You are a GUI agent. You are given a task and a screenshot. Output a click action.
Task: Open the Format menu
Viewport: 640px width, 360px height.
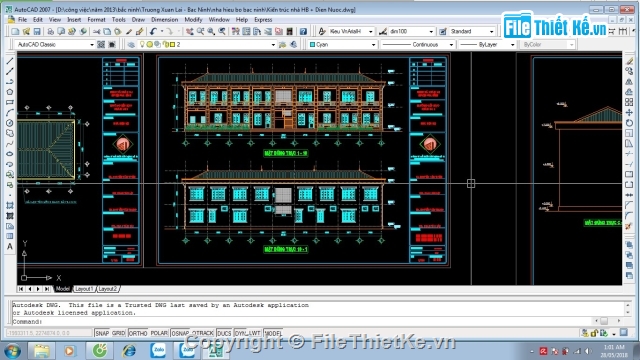pos(96,20)
